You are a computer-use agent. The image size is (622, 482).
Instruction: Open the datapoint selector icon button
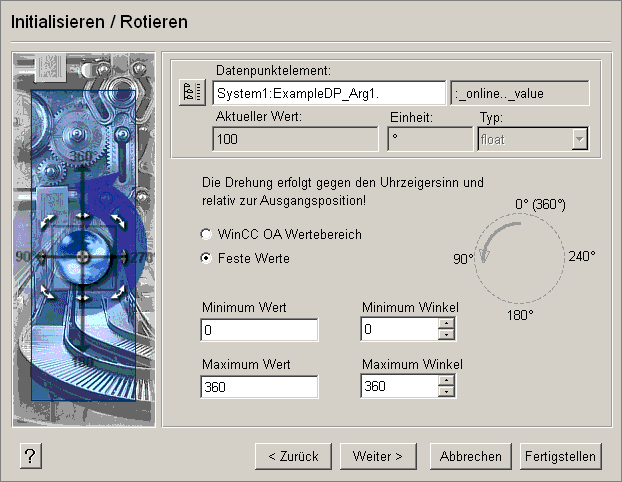190,93
